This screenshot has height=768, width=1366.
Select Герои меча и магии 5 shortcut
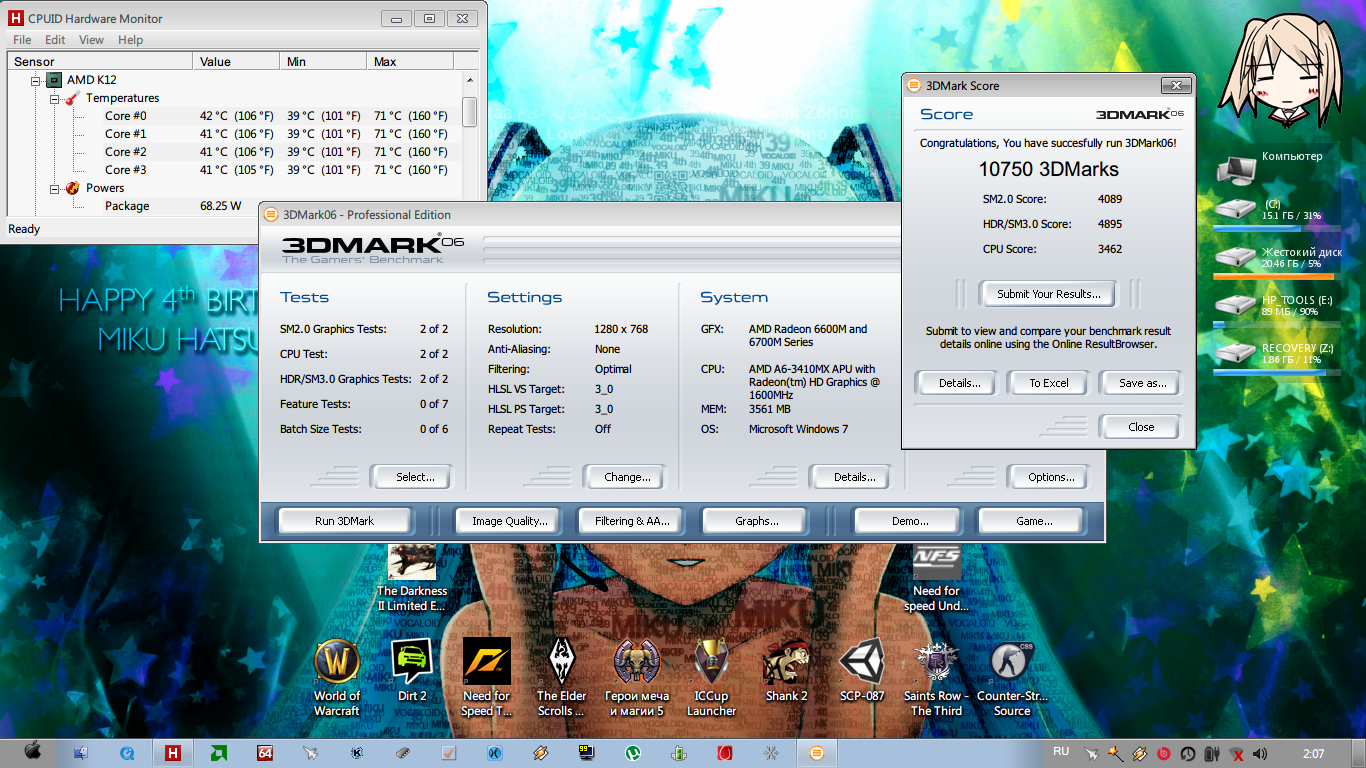click(637, 677)
